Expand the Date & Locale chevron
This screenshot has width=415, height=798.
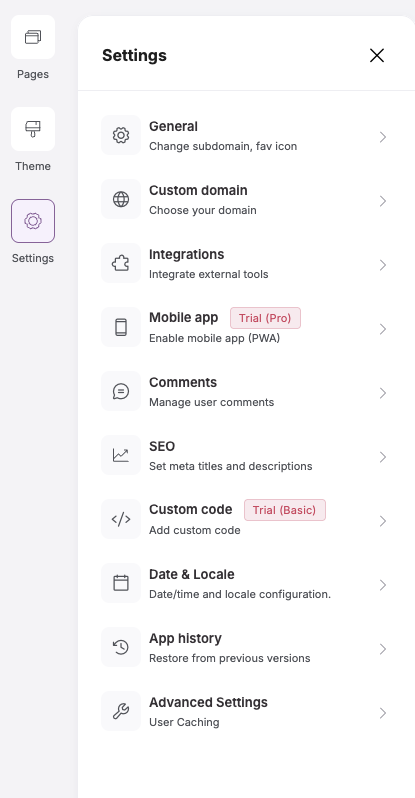(x=383, y=585)
